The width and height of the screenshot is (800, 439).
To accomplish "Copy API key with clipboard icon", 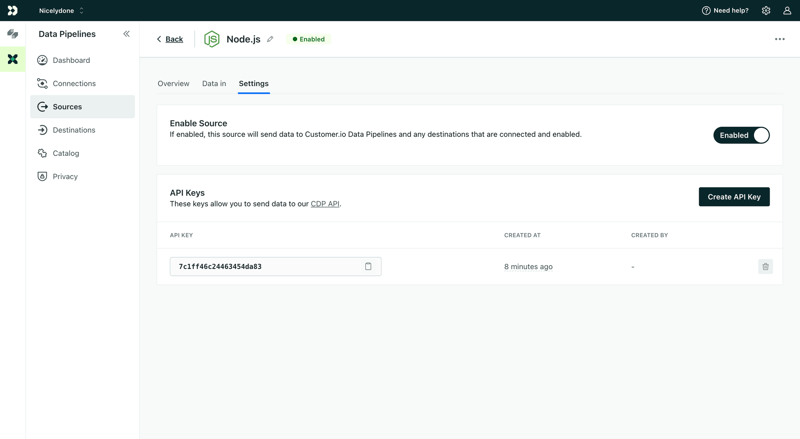I will [x=368, y=266].
